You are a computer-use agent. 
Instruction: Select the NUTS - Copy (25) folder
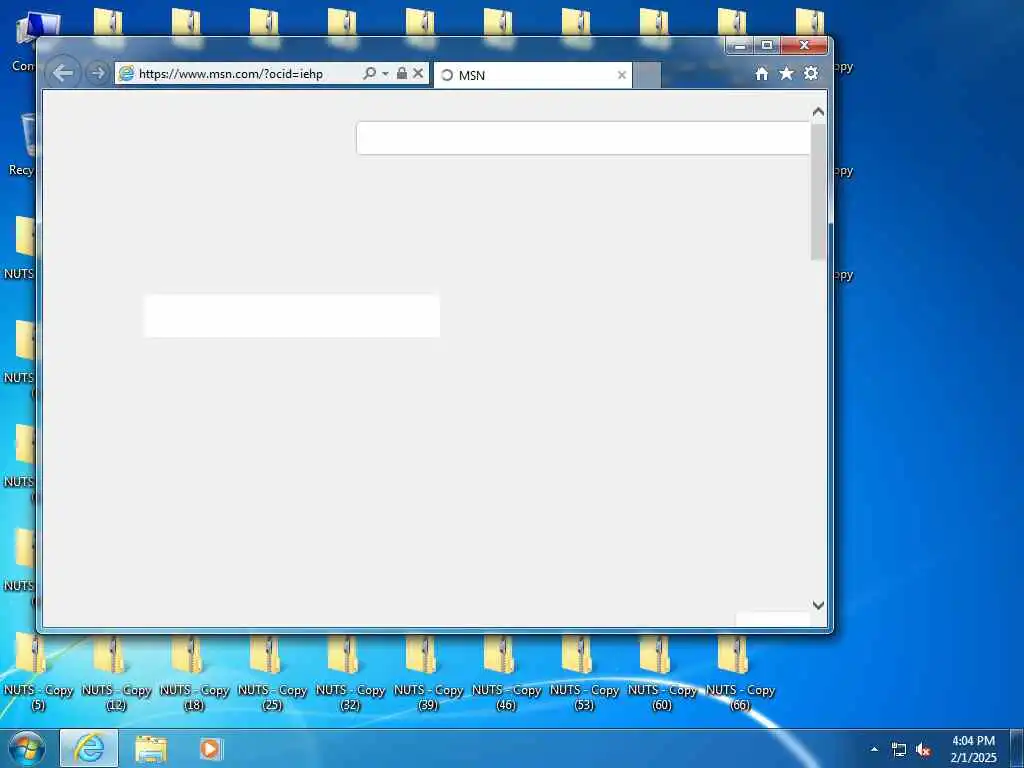click(272, 673)
